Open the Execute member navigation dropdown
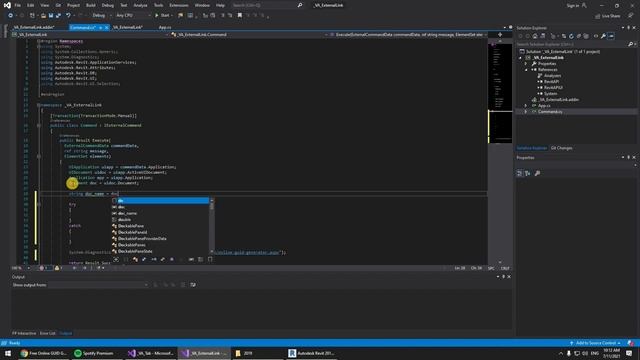 click(408, 35)
